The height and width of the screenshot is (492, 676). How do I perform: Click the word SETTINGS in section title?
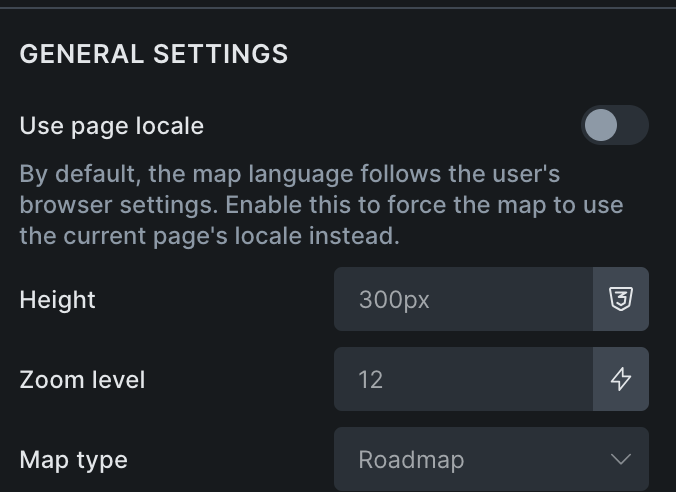coord(220,54)
